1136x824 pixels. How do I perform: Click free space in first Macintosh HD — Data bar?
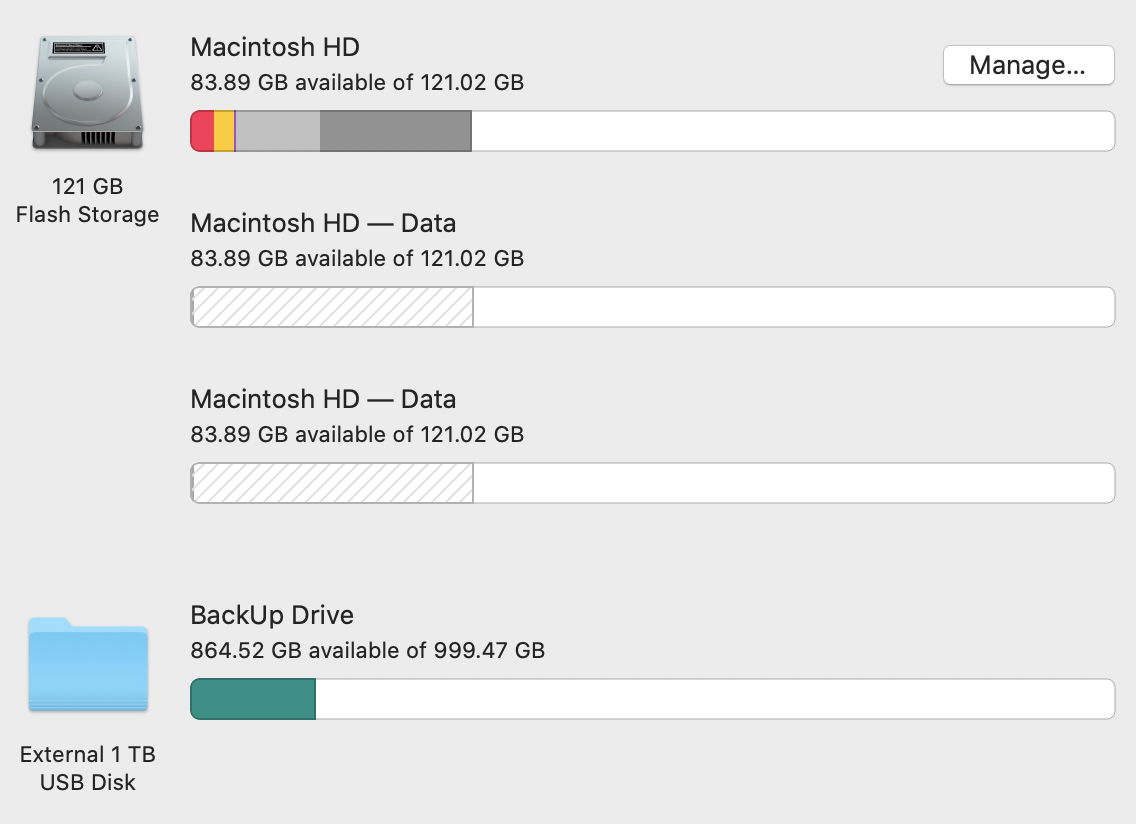(x=793, y=307)
